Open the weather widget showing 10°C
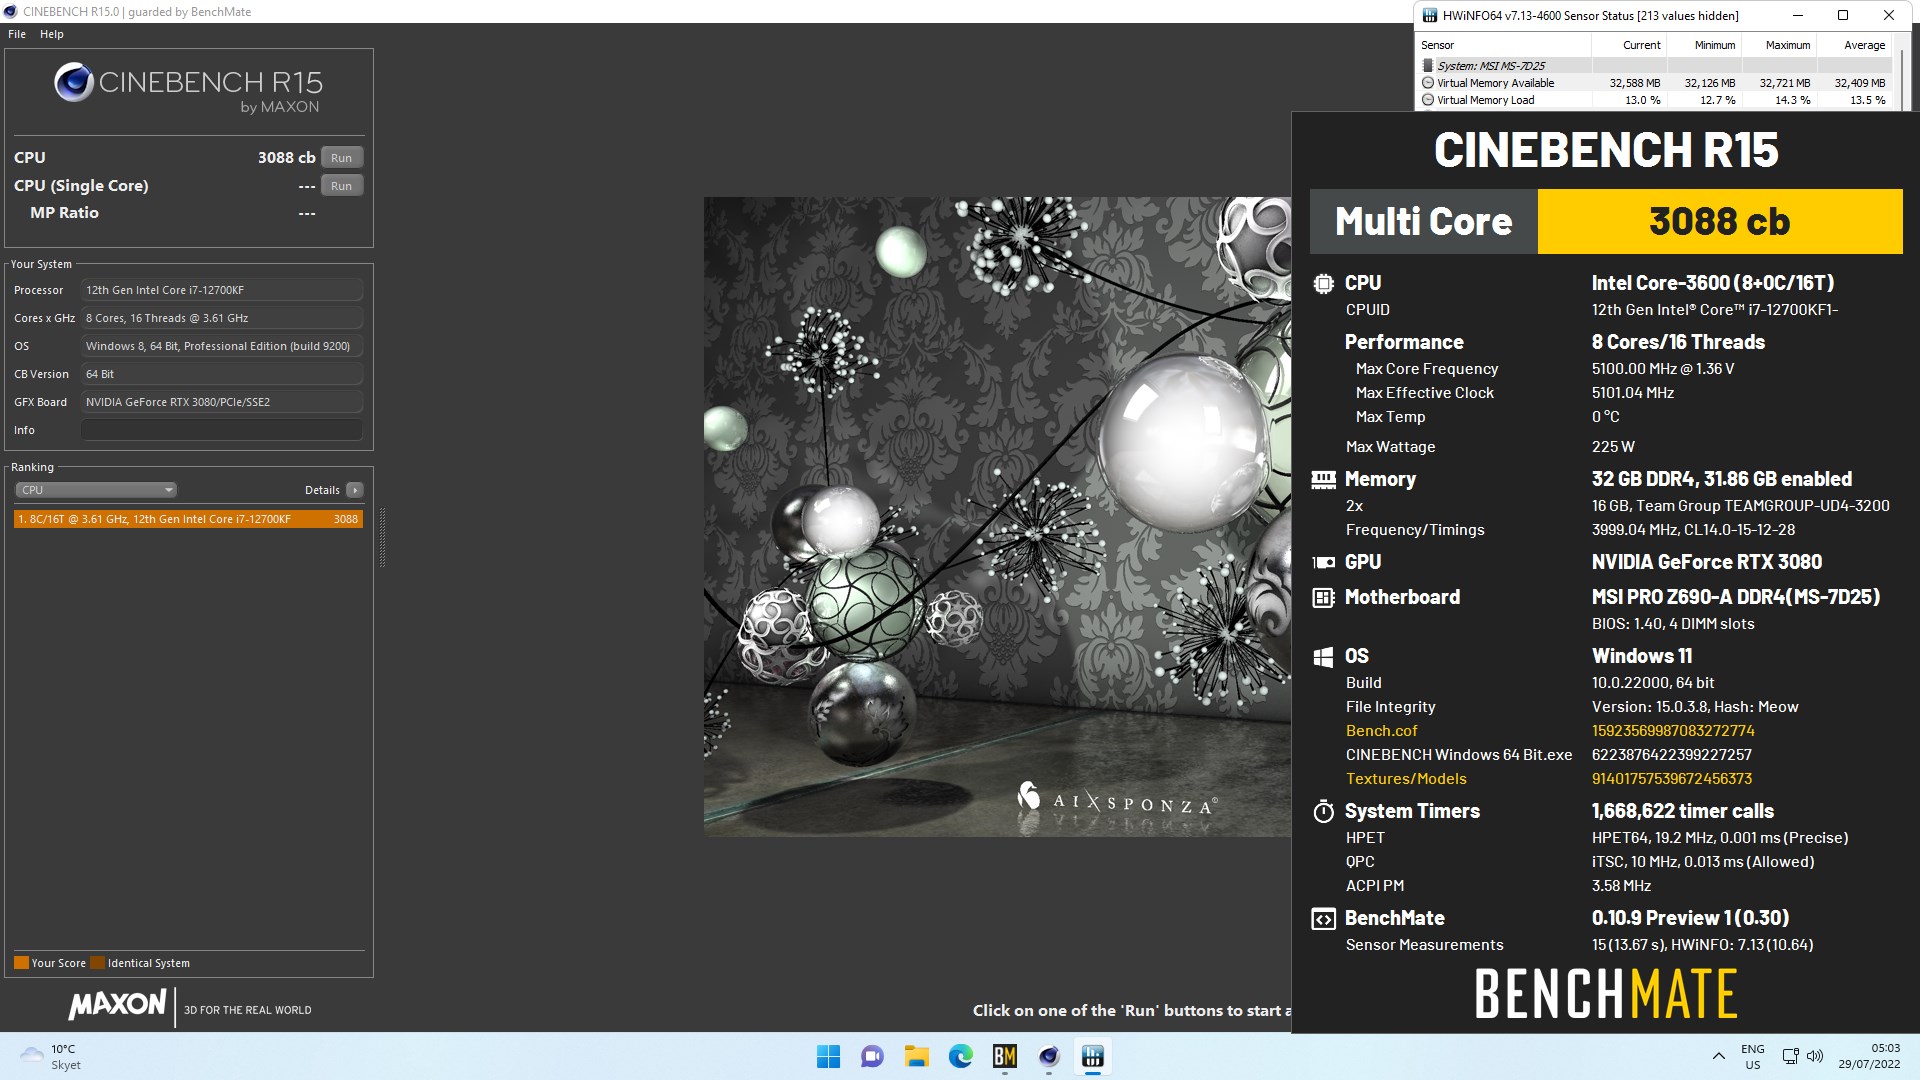 [x=50, y=1057]
